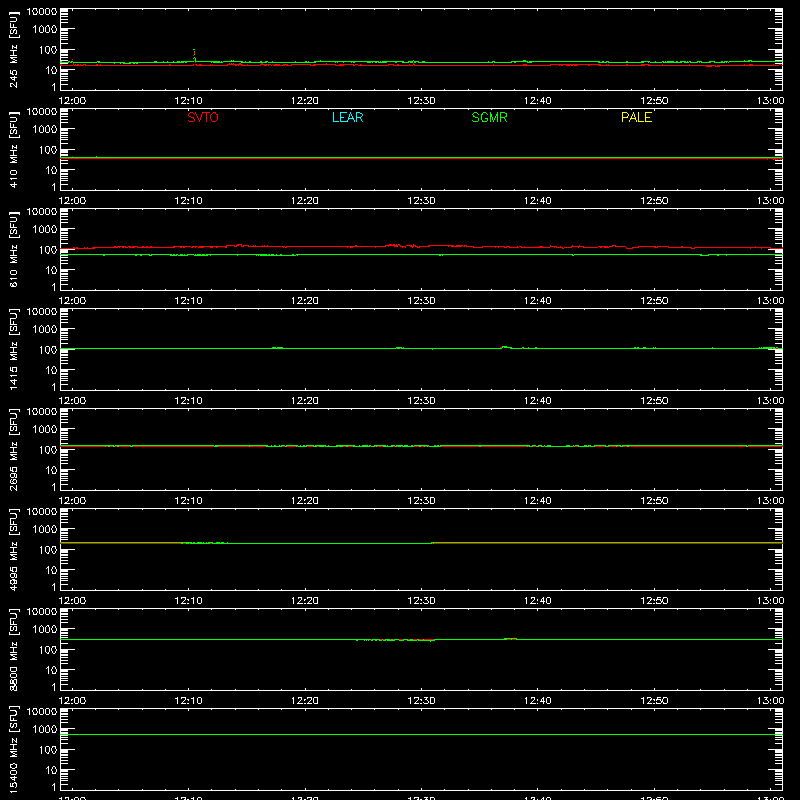
Task: Select 12:20 time label under 610 MHz plot
Action: 305,301
